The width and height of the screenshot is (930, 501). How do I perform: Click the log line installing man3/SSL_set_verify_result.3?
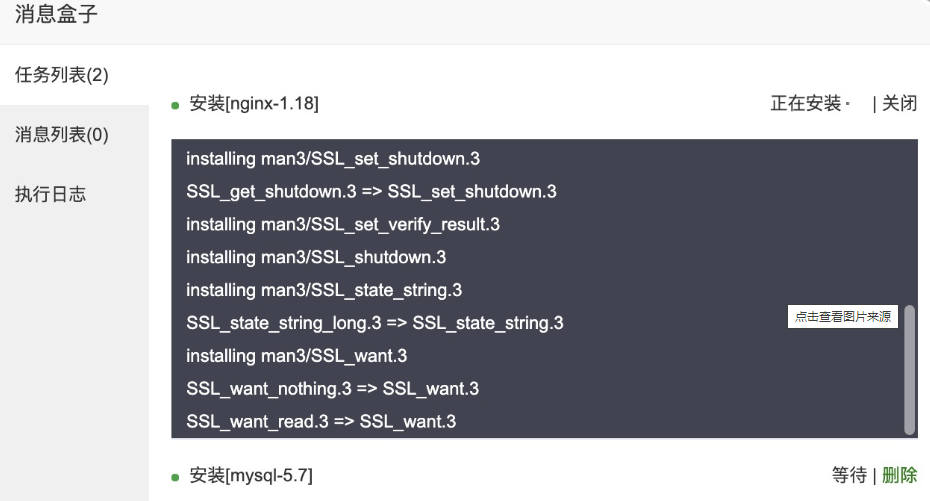click(343, 224)
